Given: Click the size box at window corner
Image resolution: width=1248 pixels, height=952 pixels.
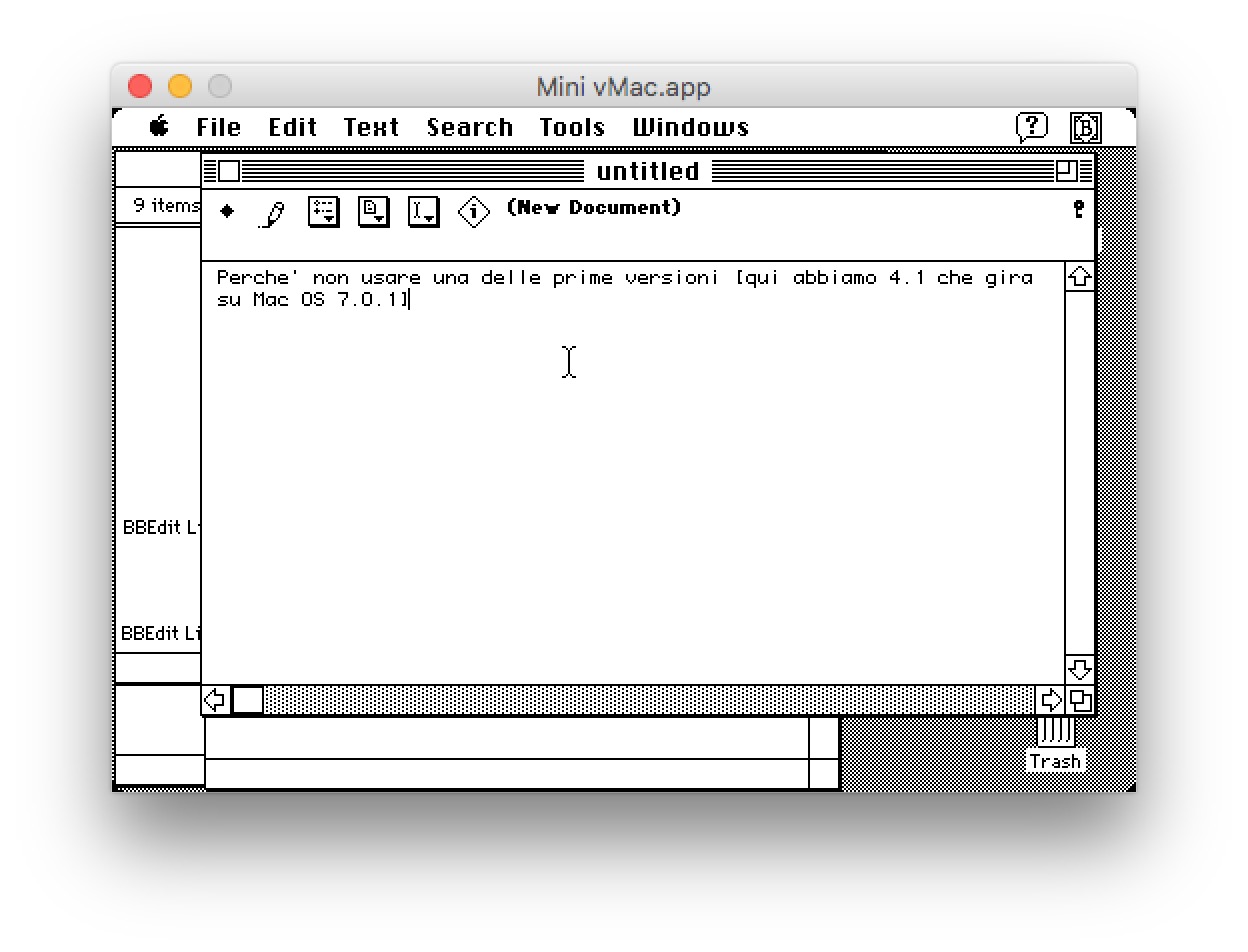Looking at the screenshot, I should pyautogui.click(x=1080, y=699).
